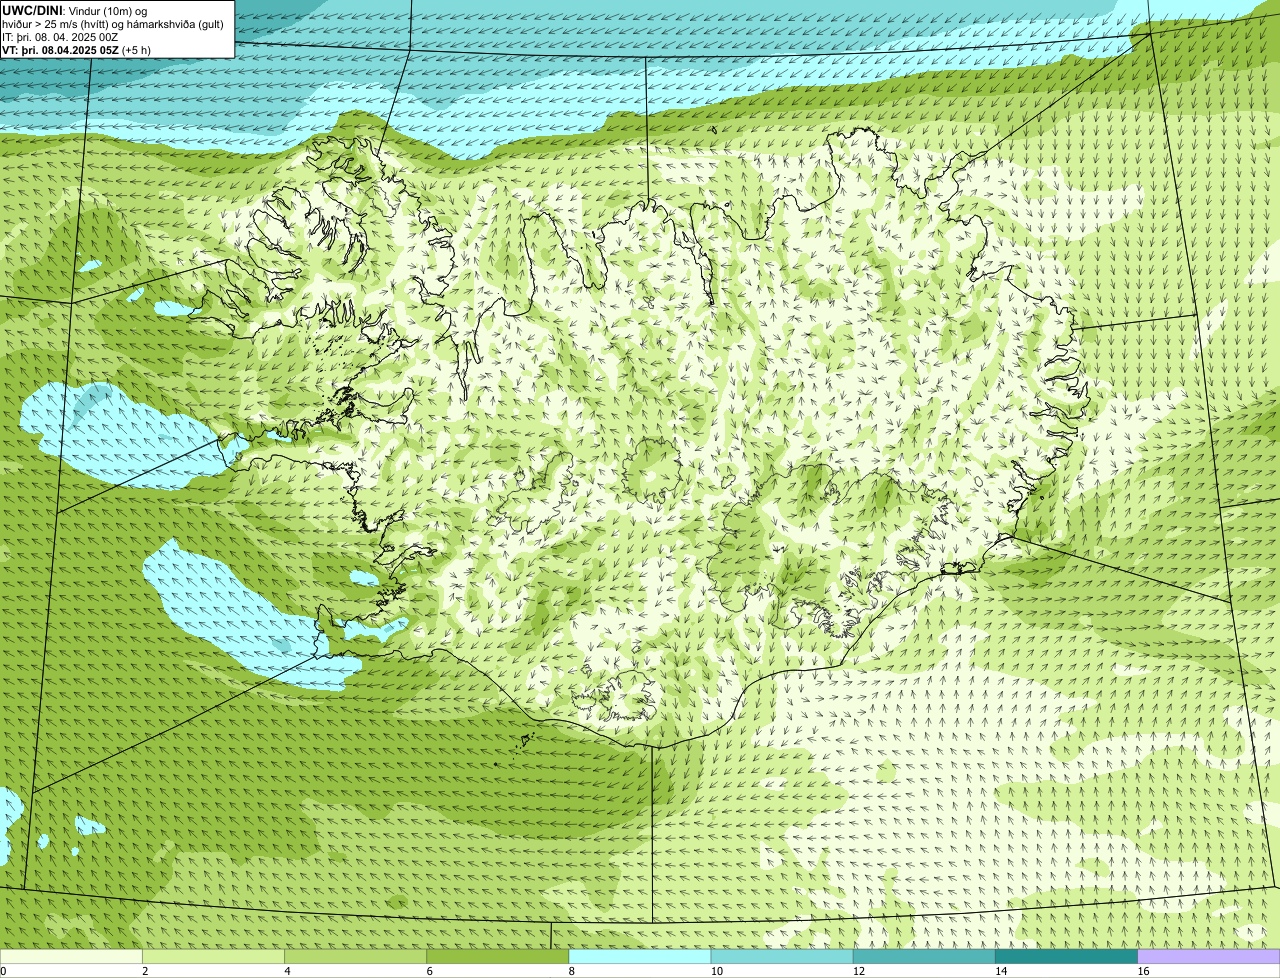The image size is (1280, 978).
Task: Click the '16' label on the color scale
Action: coord(1143,971)
